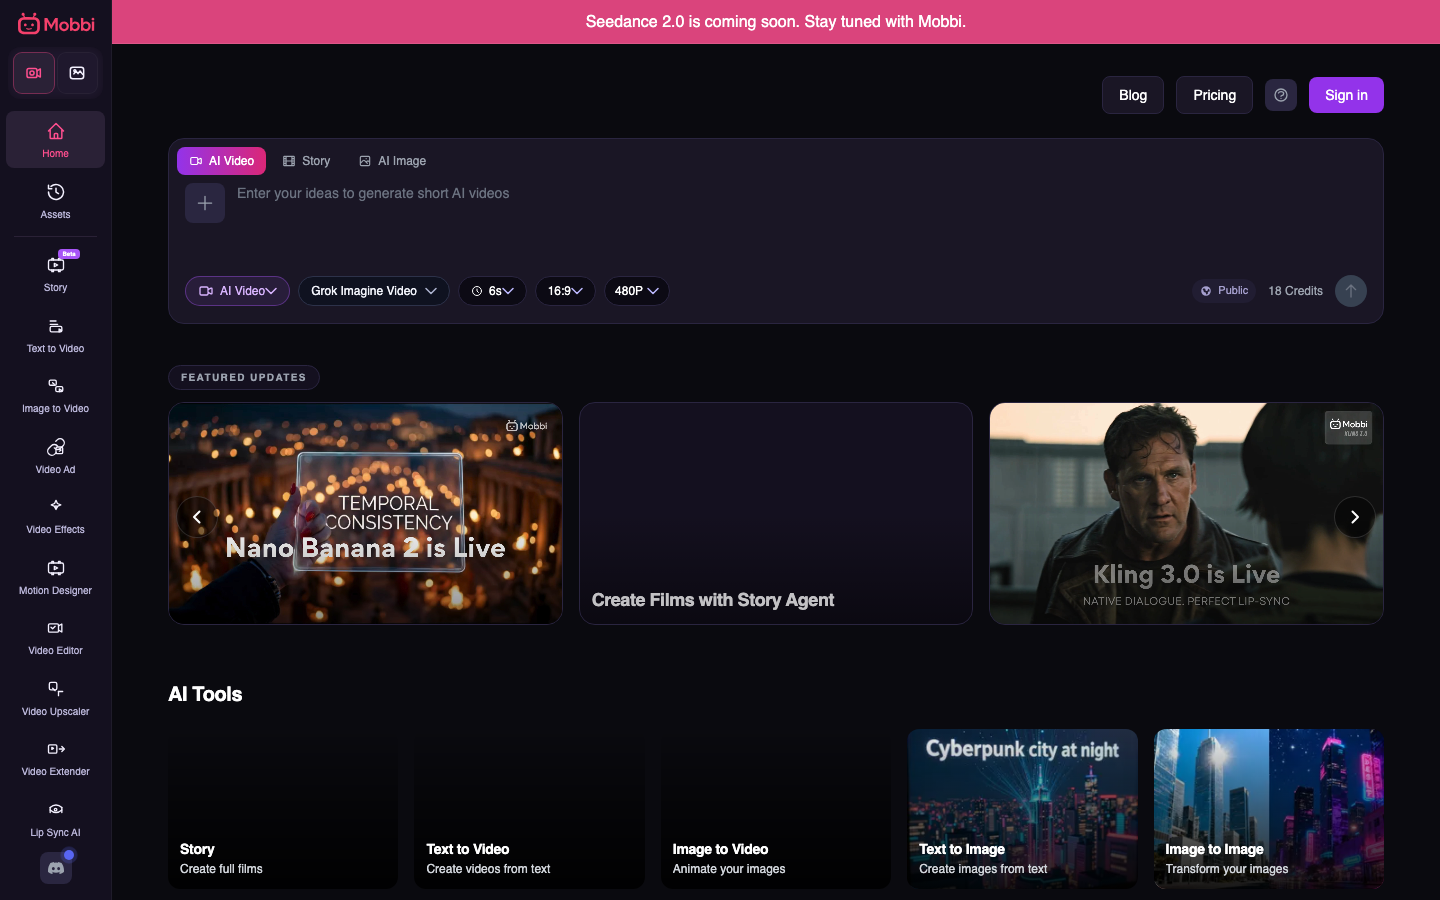Toggle visibility from Public setting
Viewport: 1440px width, 900px height.
[x=1223, y=290]
